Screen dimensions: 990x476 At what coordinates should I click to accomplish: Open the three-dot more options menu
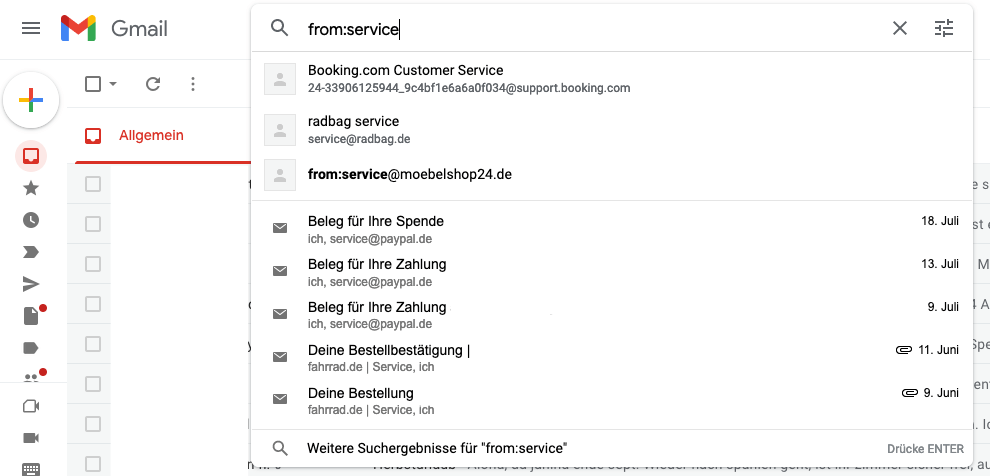point(193,83)
